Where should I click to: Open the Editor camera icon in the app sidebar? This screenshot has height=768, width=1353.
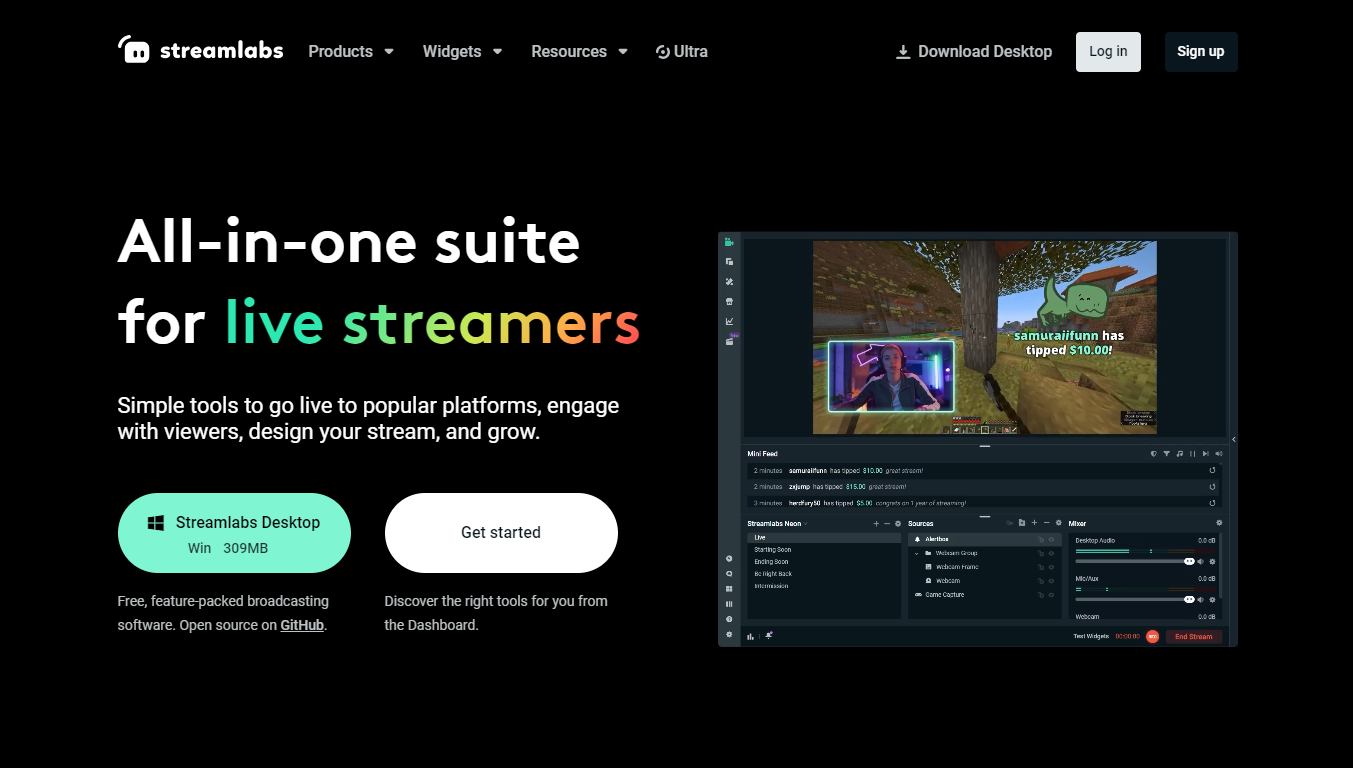pos(729,242)
